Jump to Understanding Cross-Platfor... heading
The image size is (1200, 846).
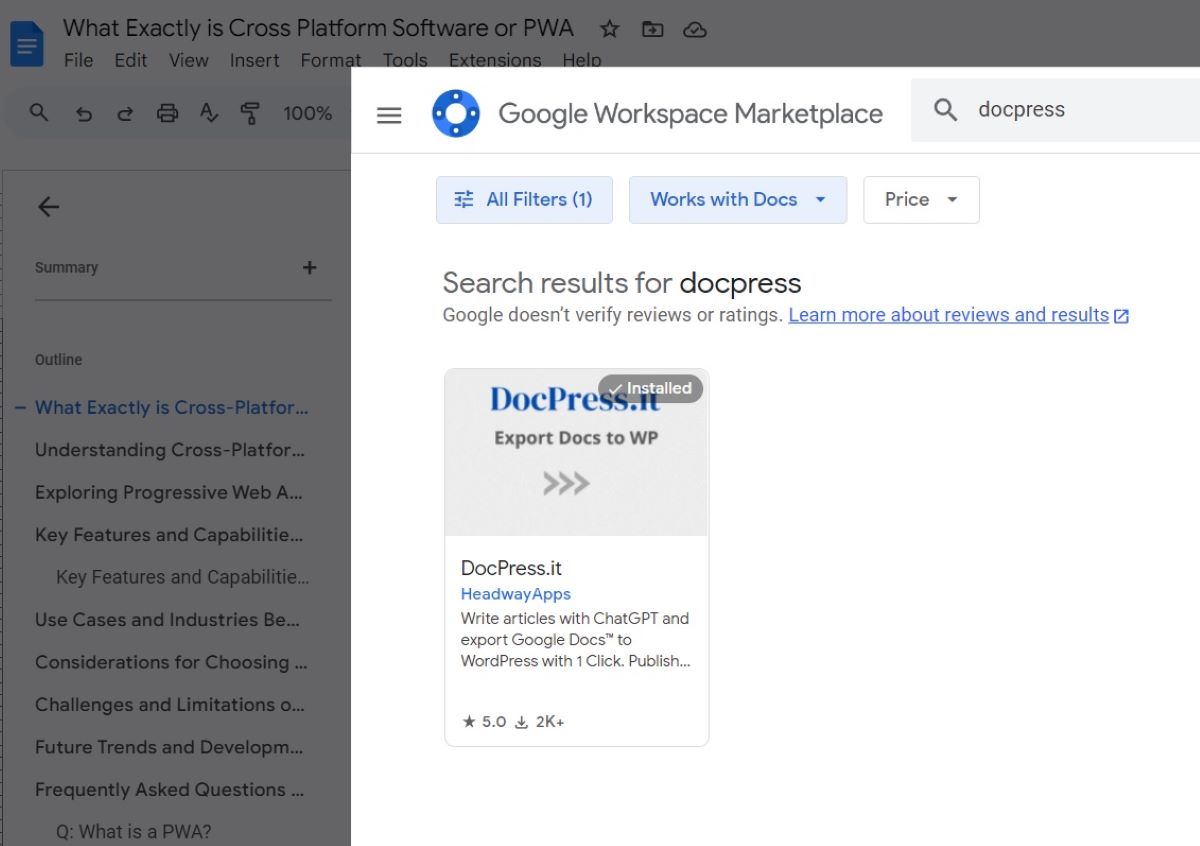pos(170,450)
